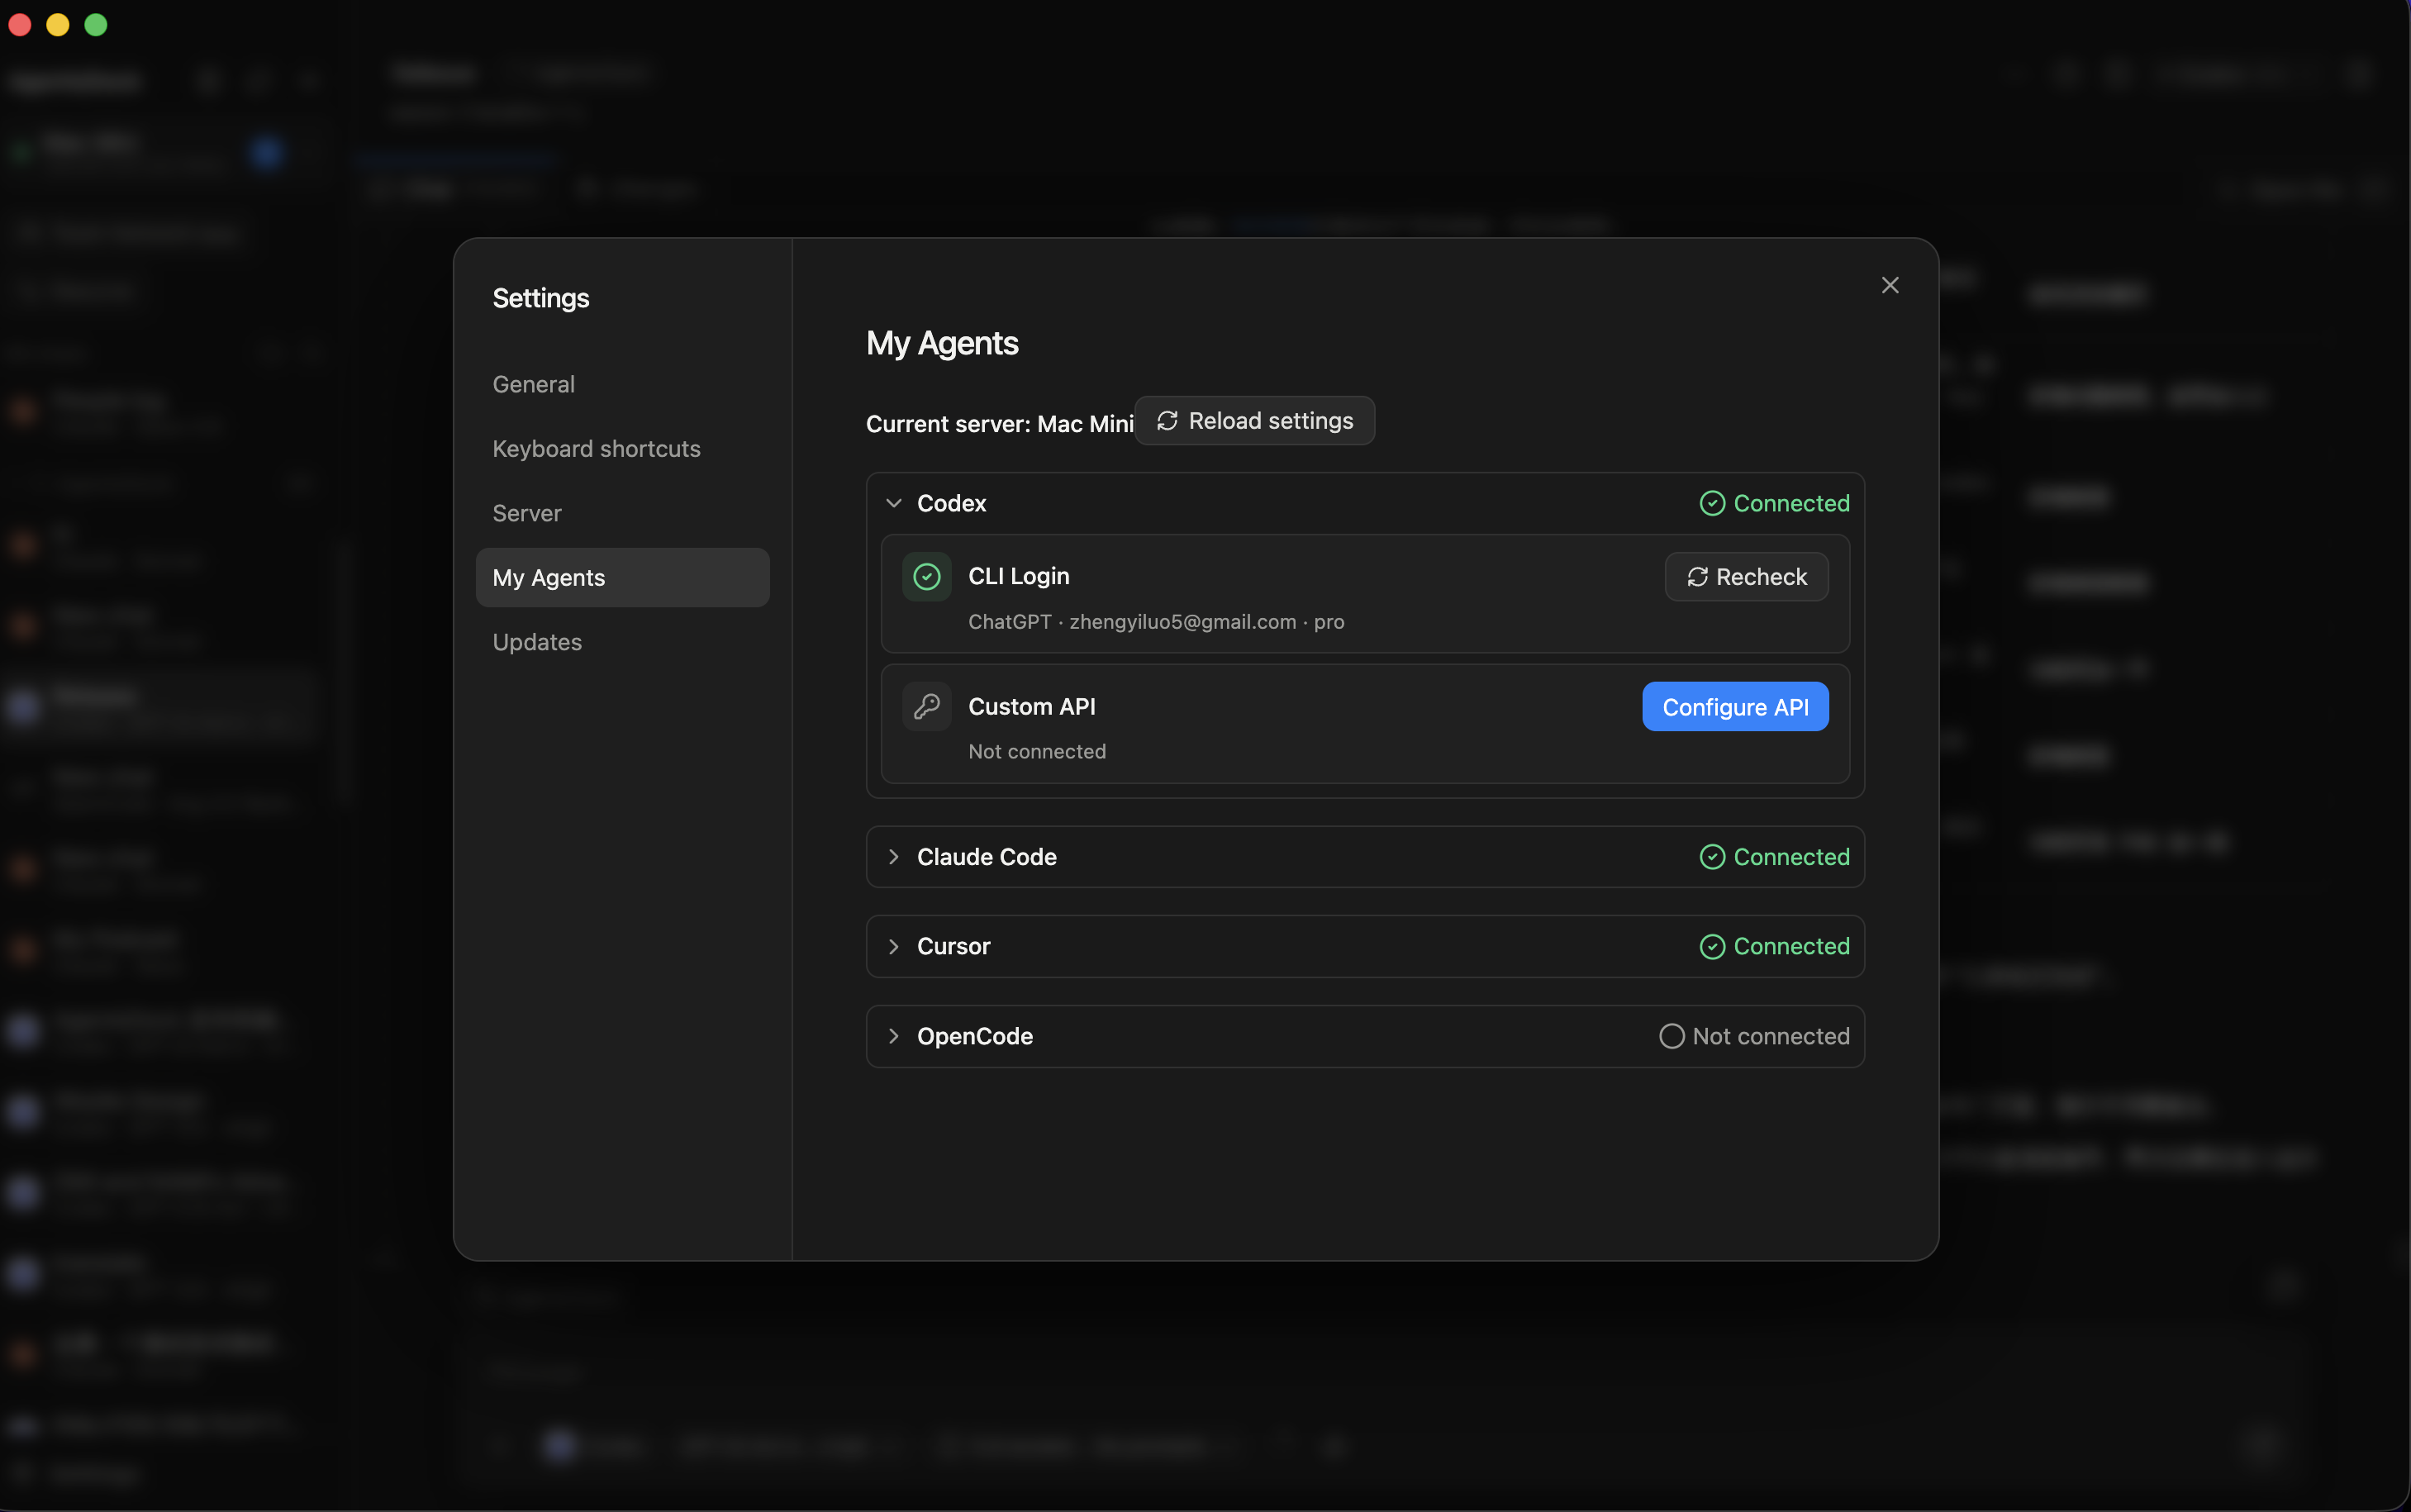Click the Recheck button for CLI Login
The width and height of the screenshot is (2411, 1512).
[1746, 577]
